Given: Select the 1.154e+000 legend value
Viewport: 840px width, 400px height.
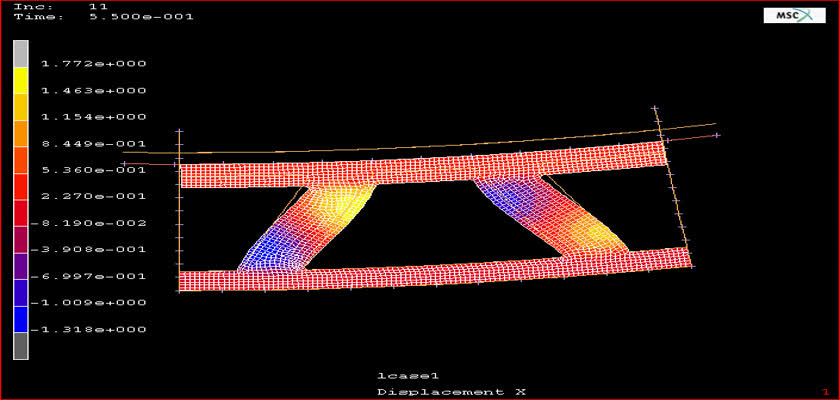Looking at the screenshot, I should tap(94, 117).
